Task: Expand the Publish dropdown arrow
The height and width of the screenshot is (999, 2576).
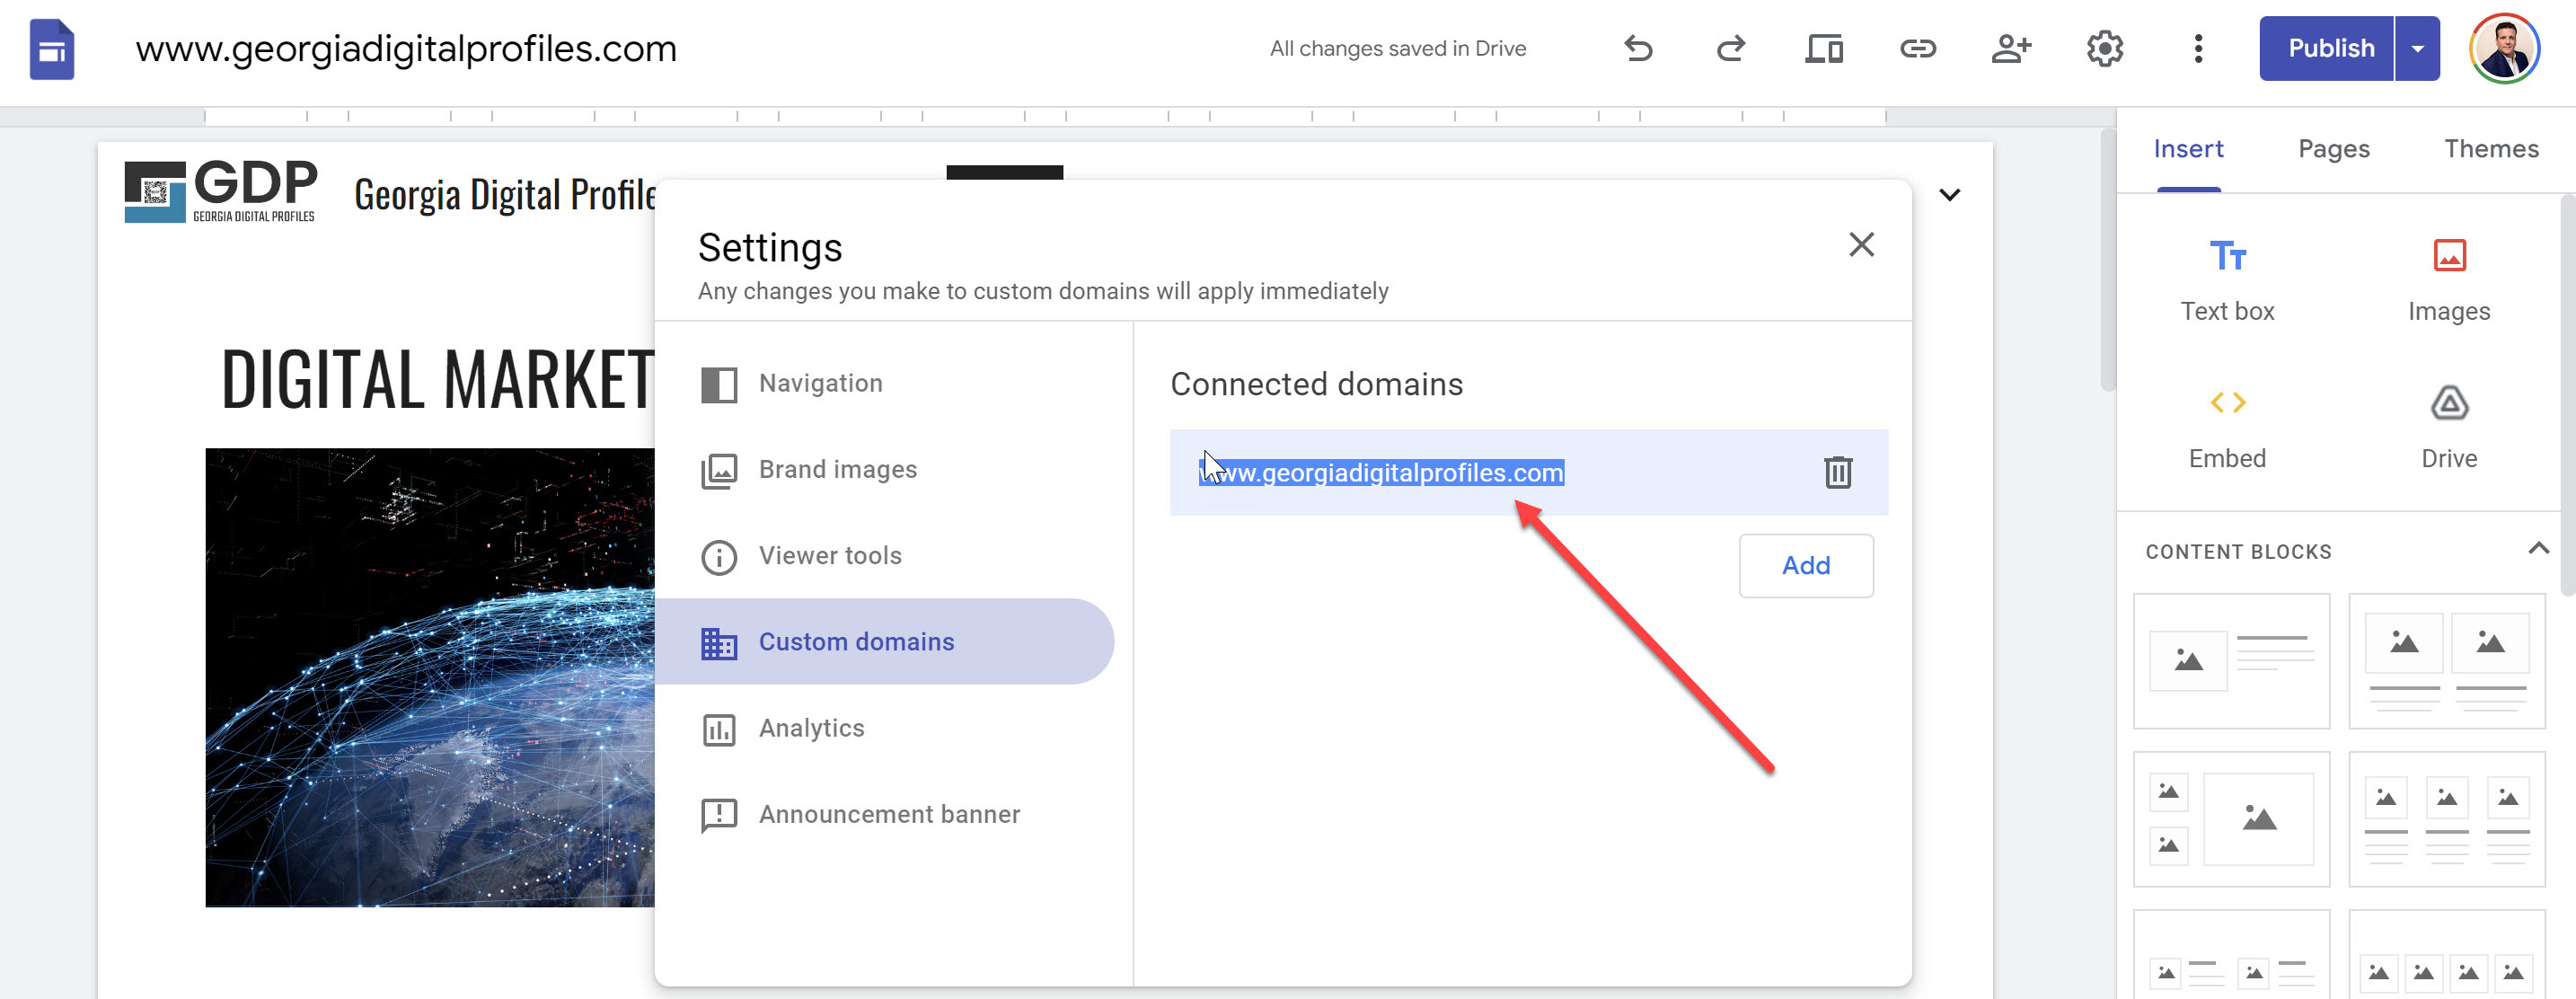Action: pyautogui.click(x=2417, y=48)
